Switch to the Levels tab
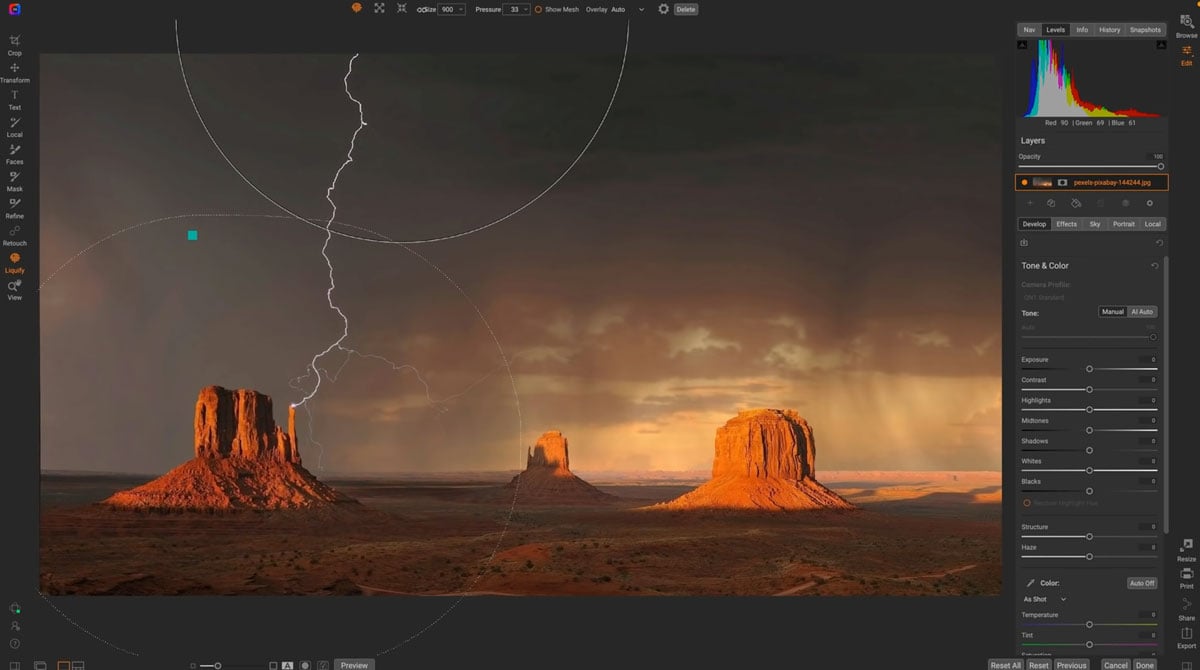The image size is (1200, 670). [1055, 30]
